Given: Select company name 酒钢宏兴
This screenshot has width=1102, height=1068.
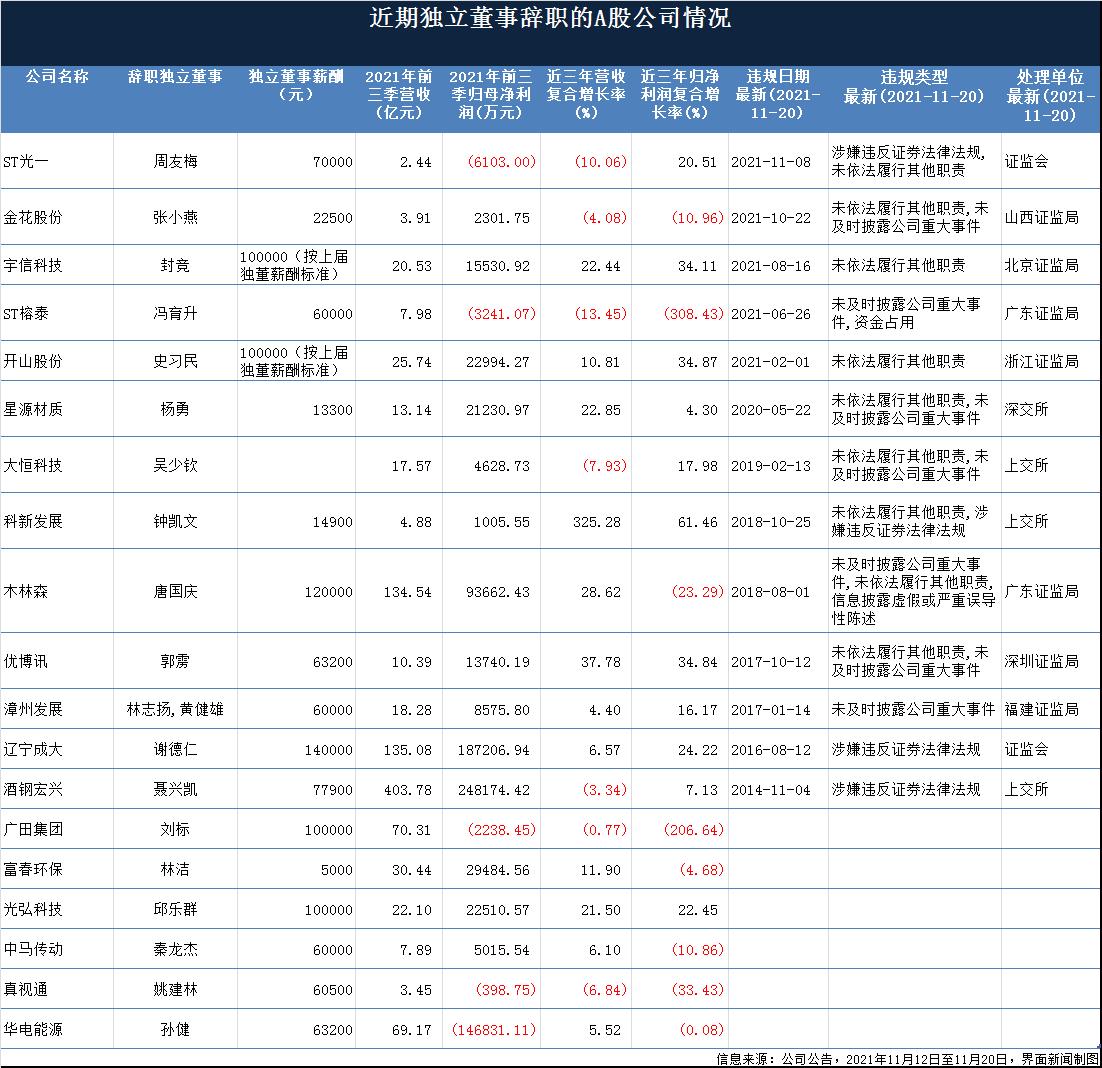Looking at the screenshot, I should coord(33,789).
